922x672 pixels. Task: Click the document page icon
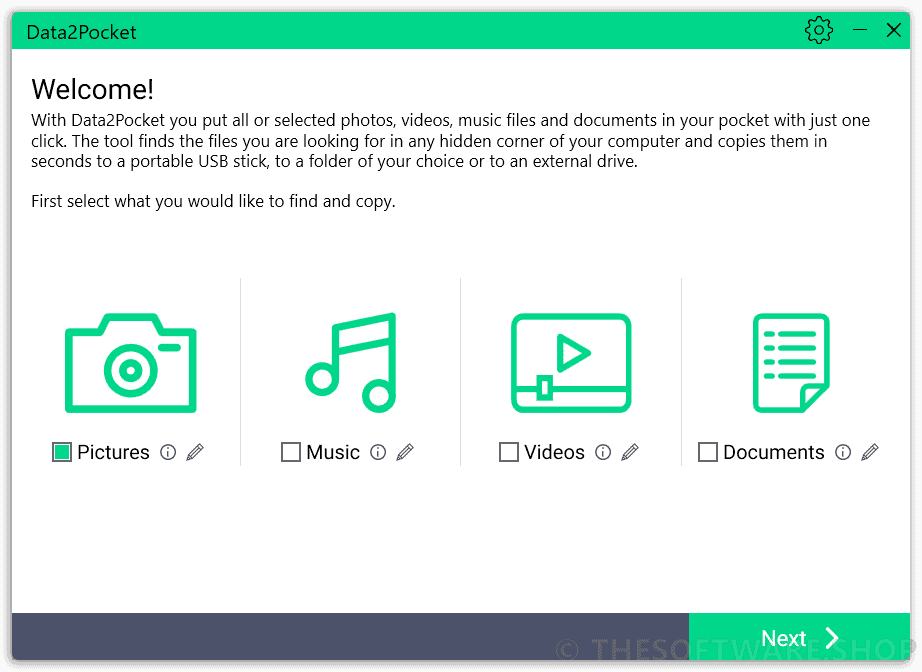tap(791, 363)
